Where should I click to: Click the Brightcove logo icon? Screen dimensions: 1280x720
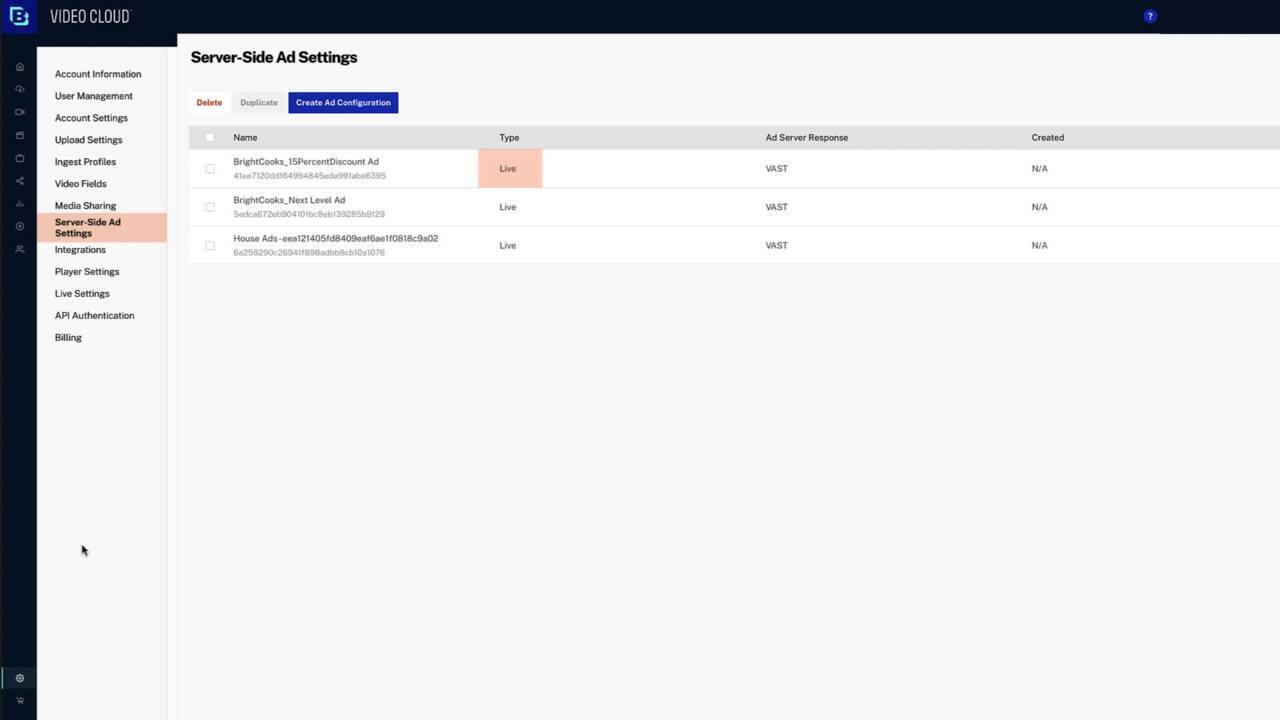click(x=18, y=17)
